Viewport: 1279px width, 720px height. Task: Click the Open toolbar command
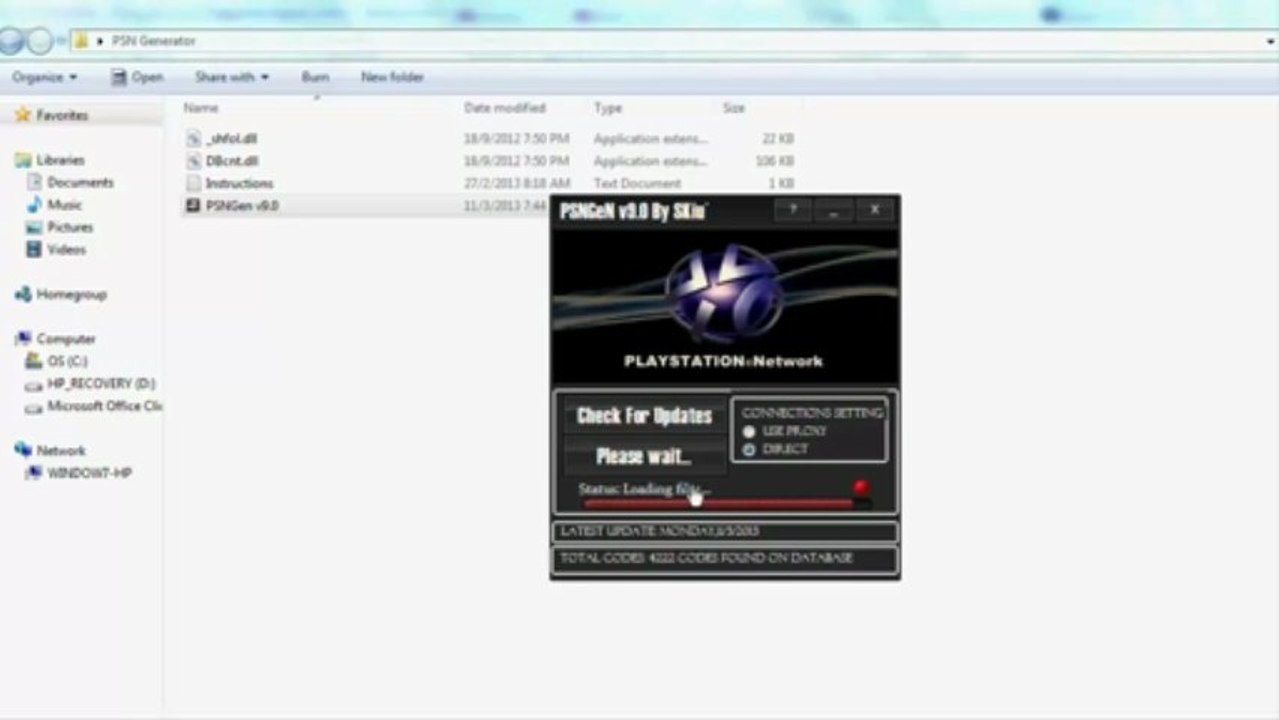click(x=137, y=77)
